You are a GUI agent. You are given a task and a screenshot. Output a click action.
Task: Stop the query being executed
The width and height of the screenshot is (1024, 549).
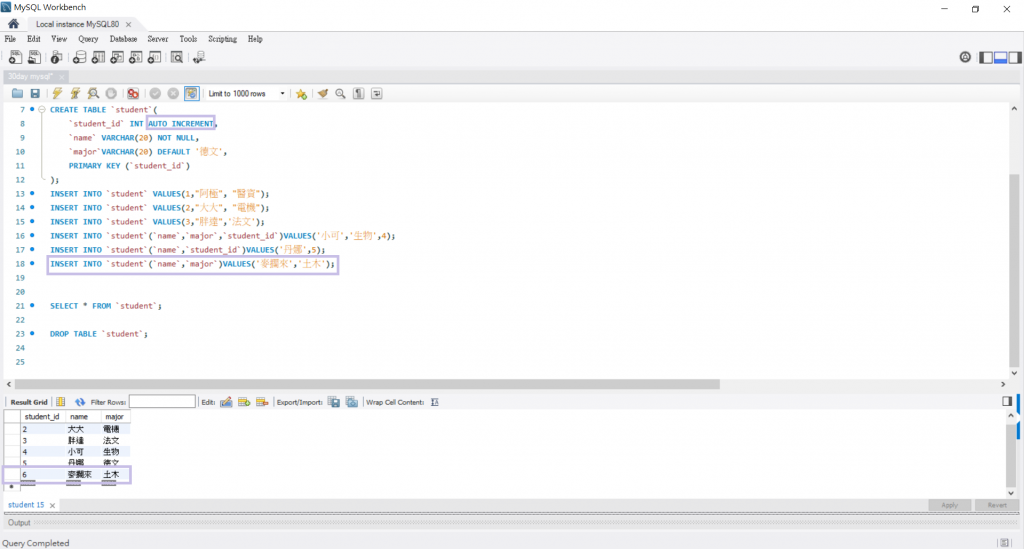(x=111, y=93)
